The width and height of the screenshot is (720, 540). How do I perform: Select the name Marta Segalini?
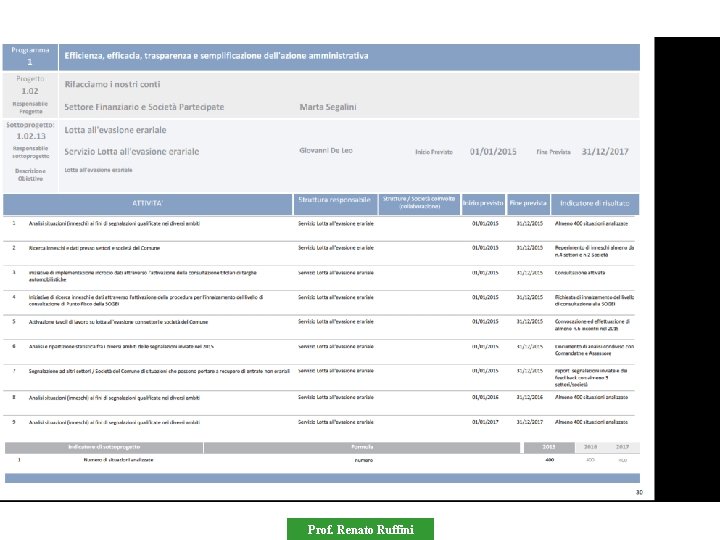(328, 107)
